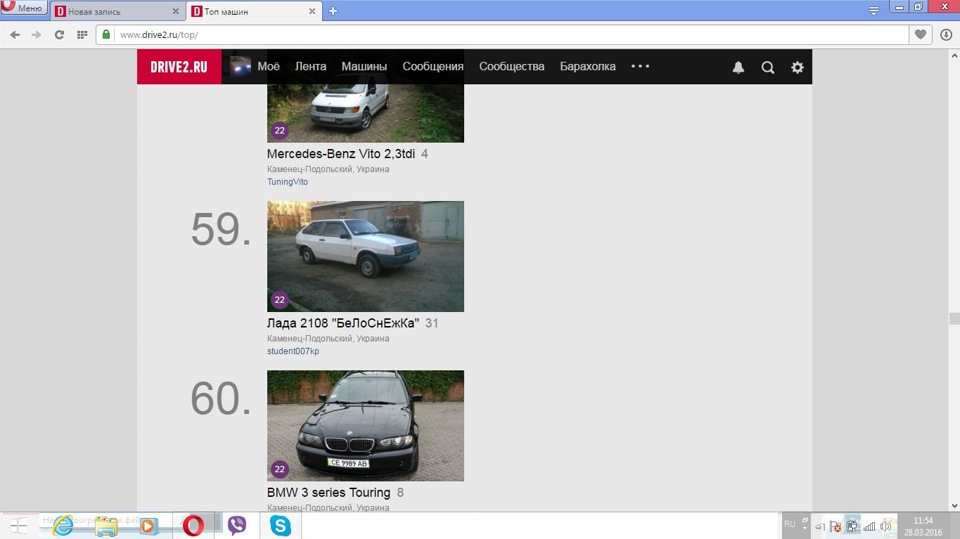Open volume speaker tray icon
Image resolution: width=960 pixels, height=539 pixels.
click(x=886, y=526)
